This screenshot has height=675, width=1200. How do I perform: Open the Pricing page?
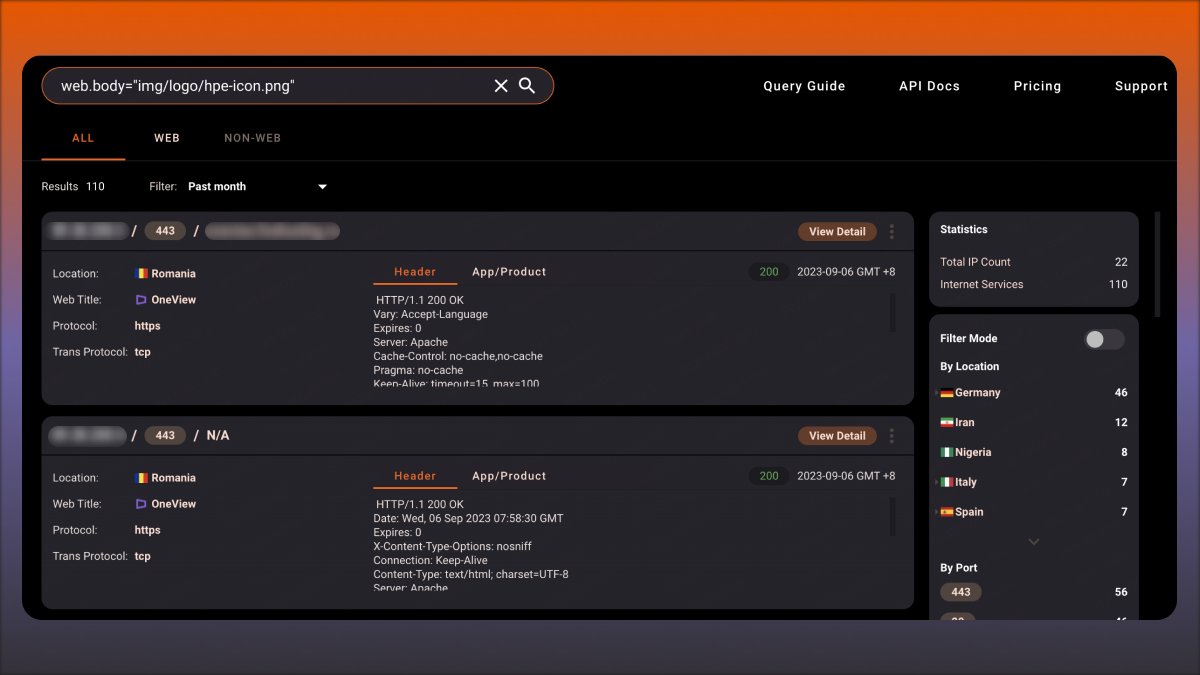tap(1037, 86)
